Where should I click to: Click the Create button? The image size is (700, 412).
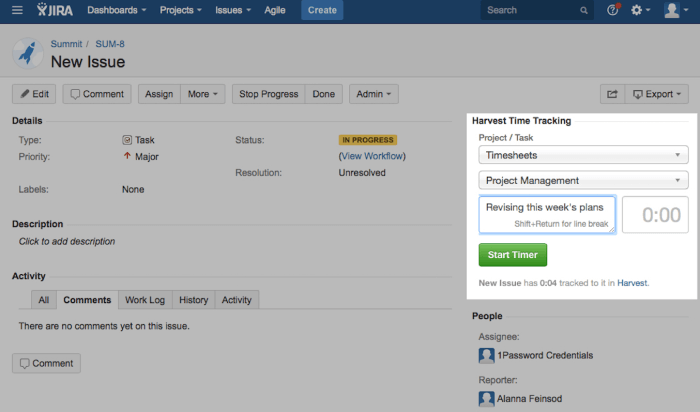tap(322, 10)
